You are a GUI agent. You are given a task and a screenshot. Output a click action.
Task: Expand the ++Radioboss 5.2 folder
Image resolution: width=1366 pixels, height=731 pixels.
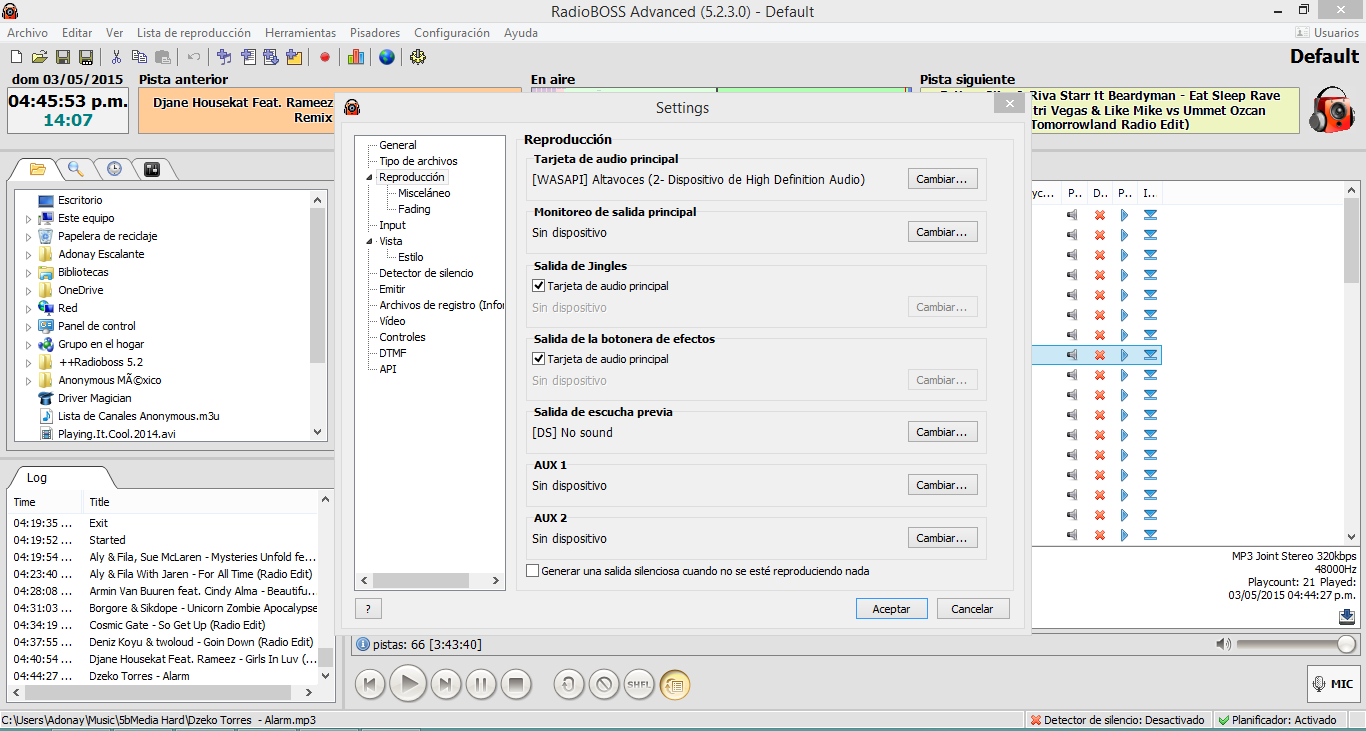click(29, 362)
